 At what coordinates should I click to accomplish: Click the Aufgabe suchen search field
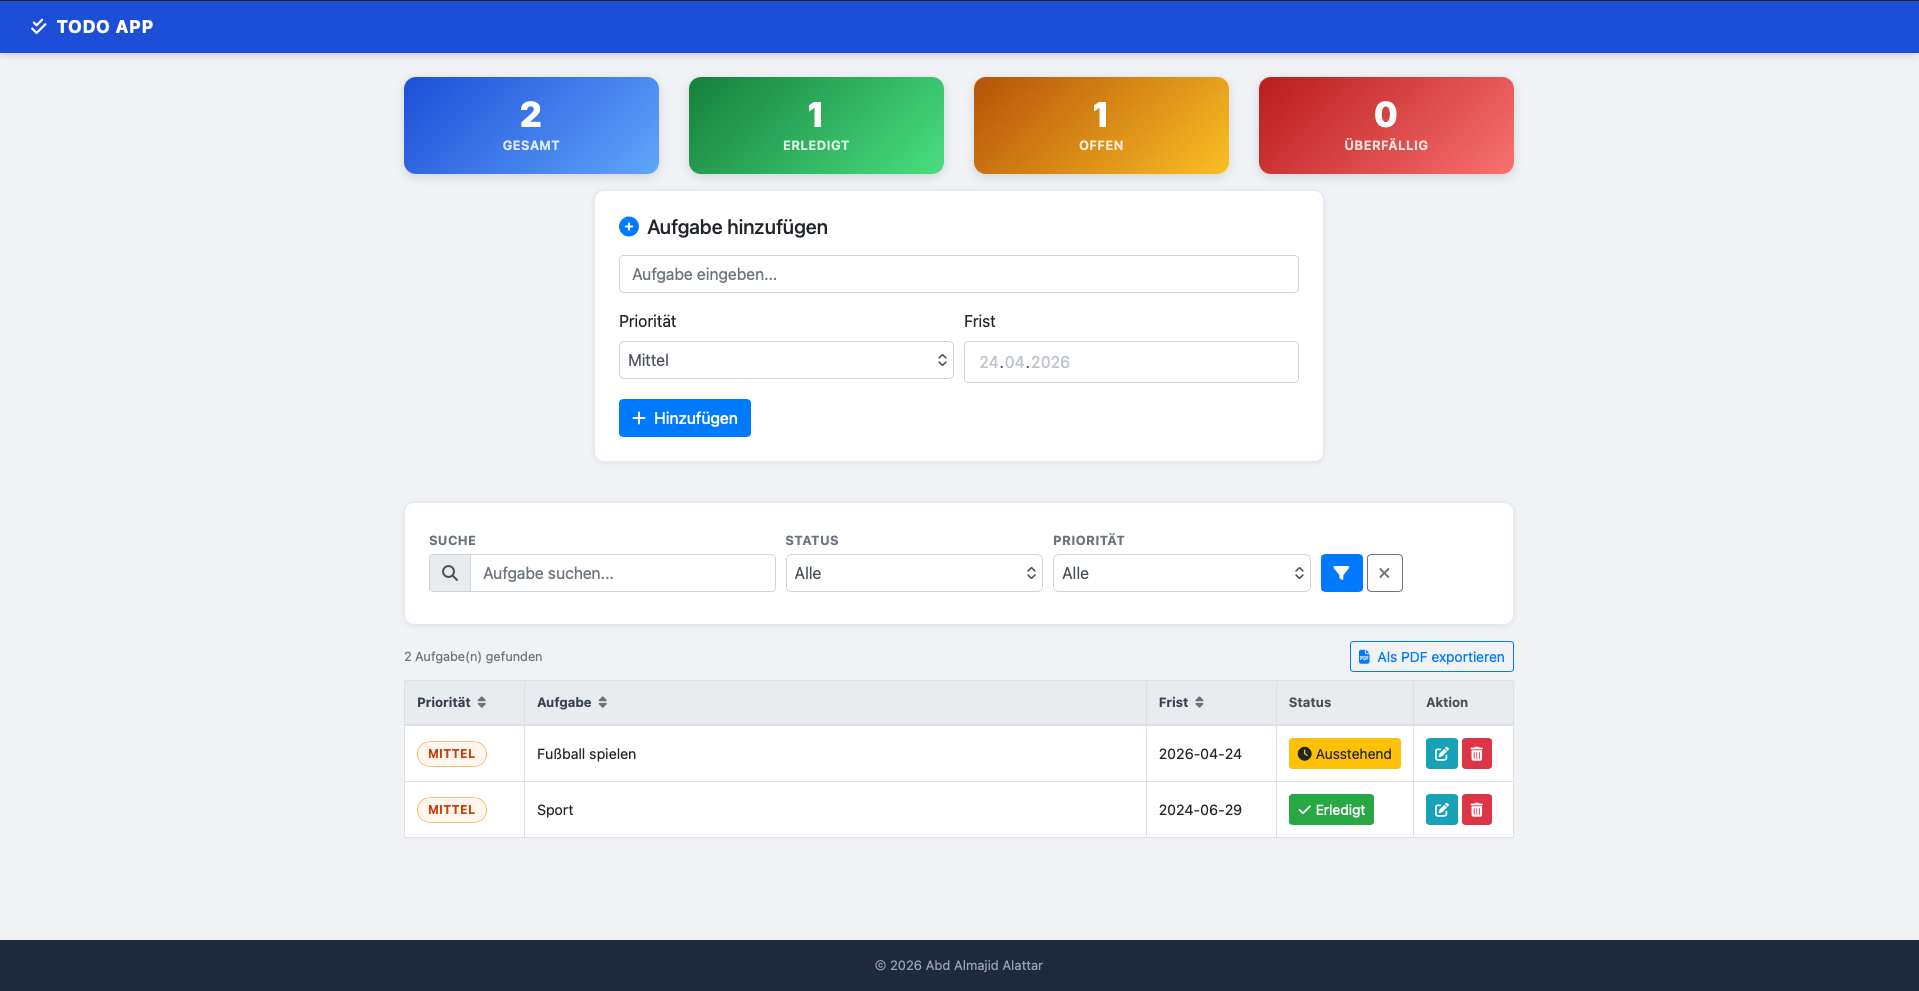tap(622, 573)
